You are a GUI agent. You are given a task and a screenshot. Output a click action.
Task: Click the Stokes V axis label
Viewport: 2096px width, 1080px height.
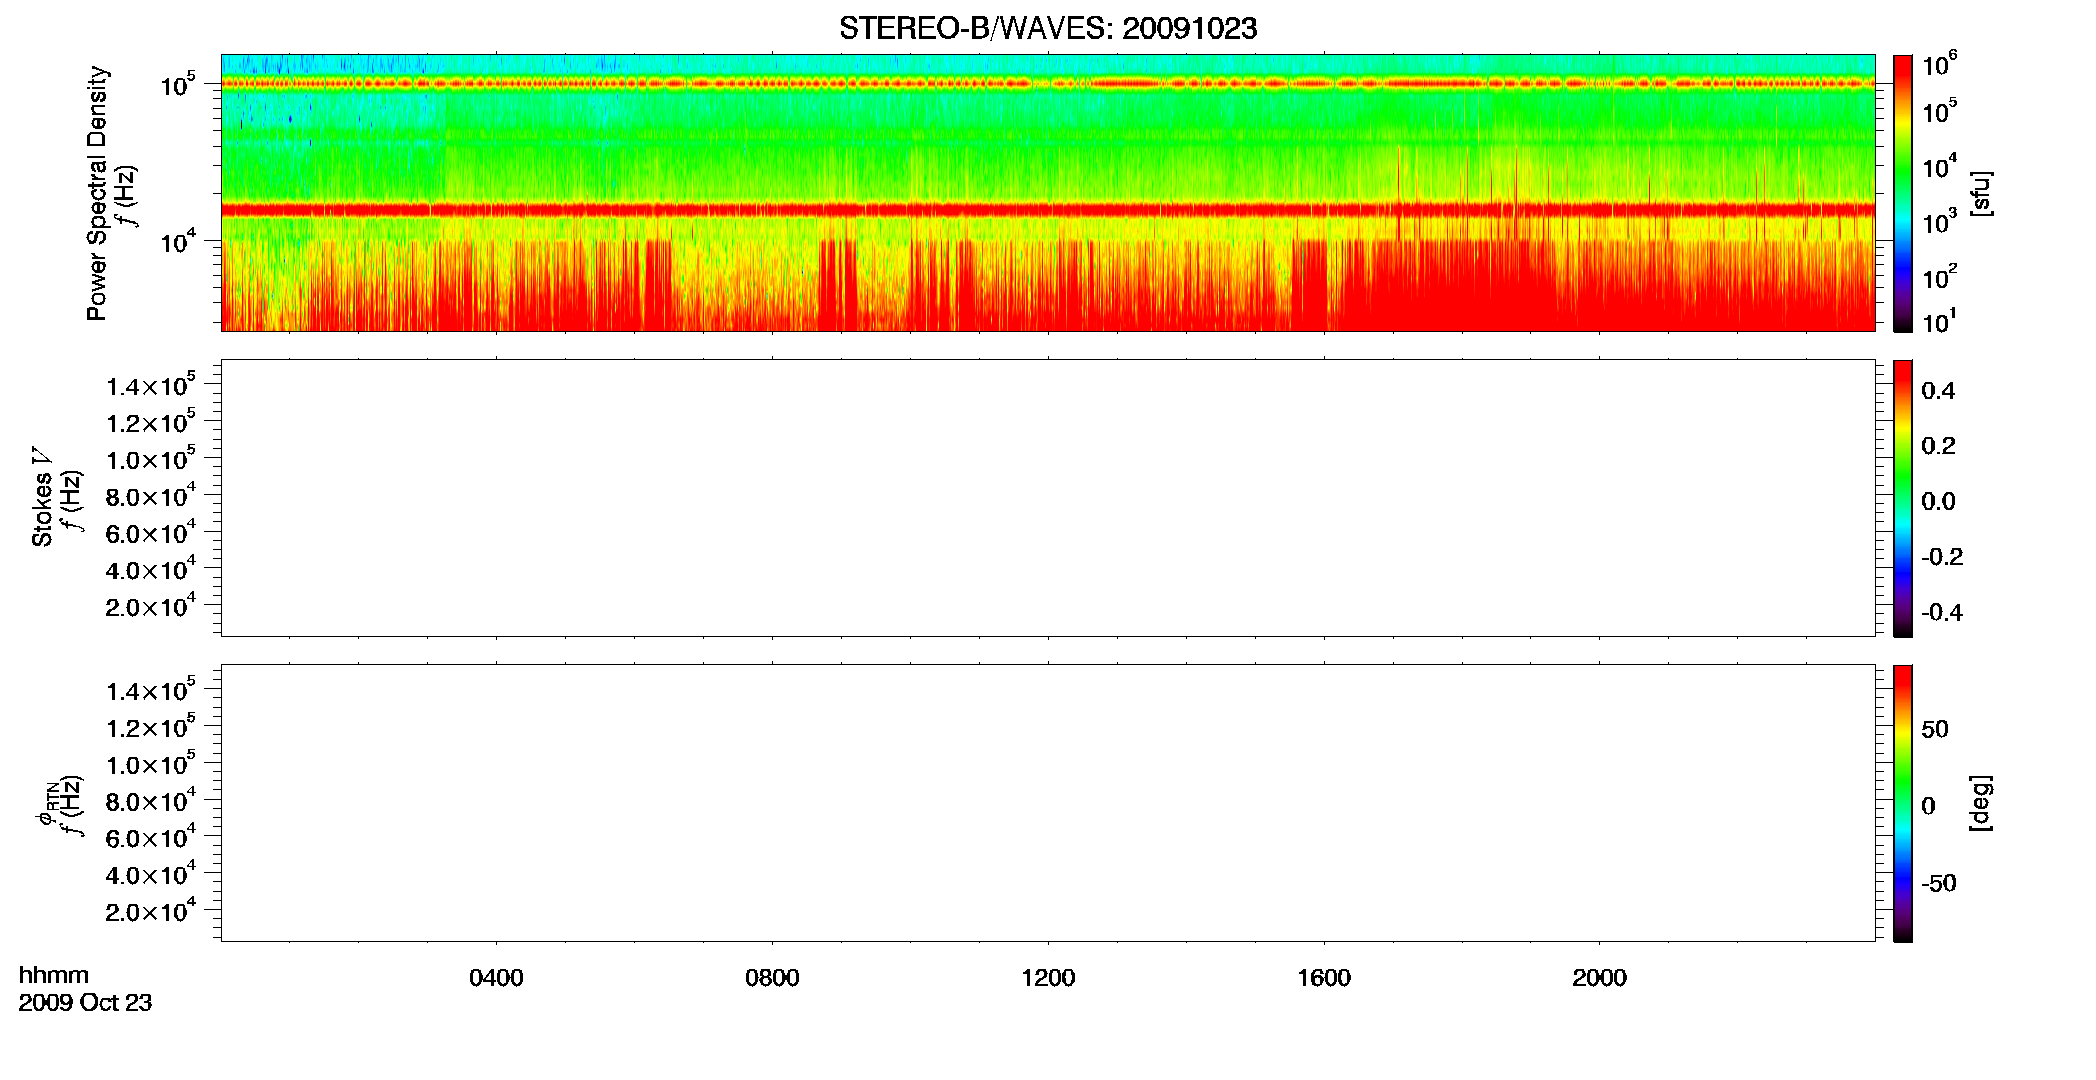42,497
